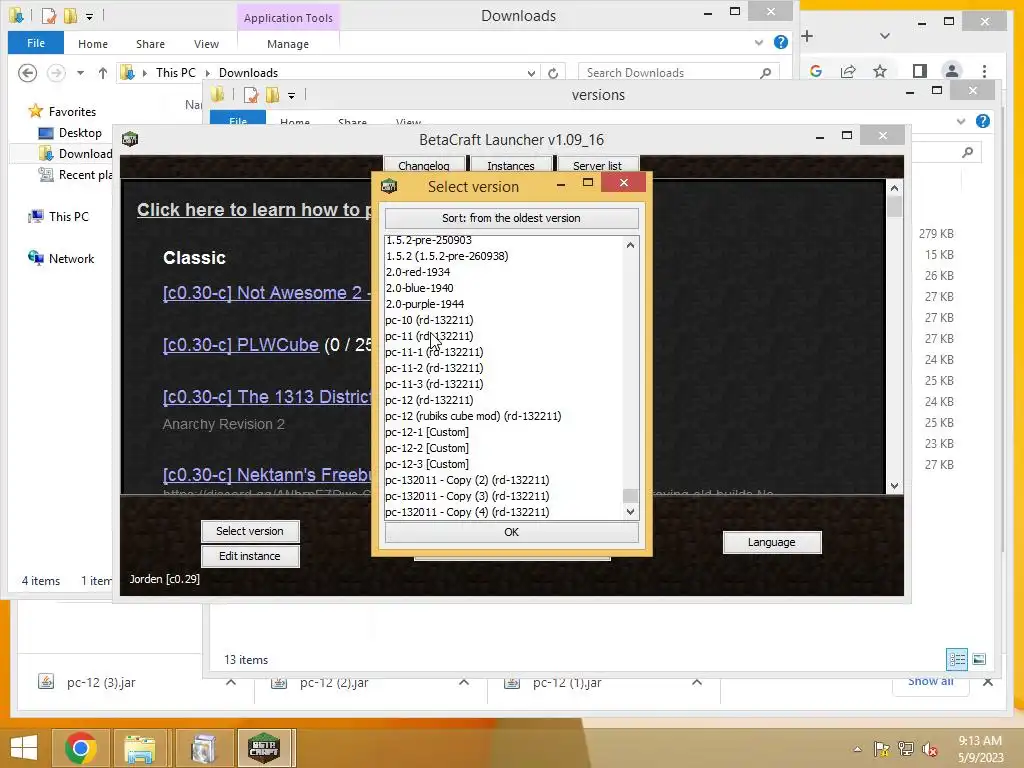
Task: Open options for pc-12 (1).jar download
Action: (x=697, y=682)
